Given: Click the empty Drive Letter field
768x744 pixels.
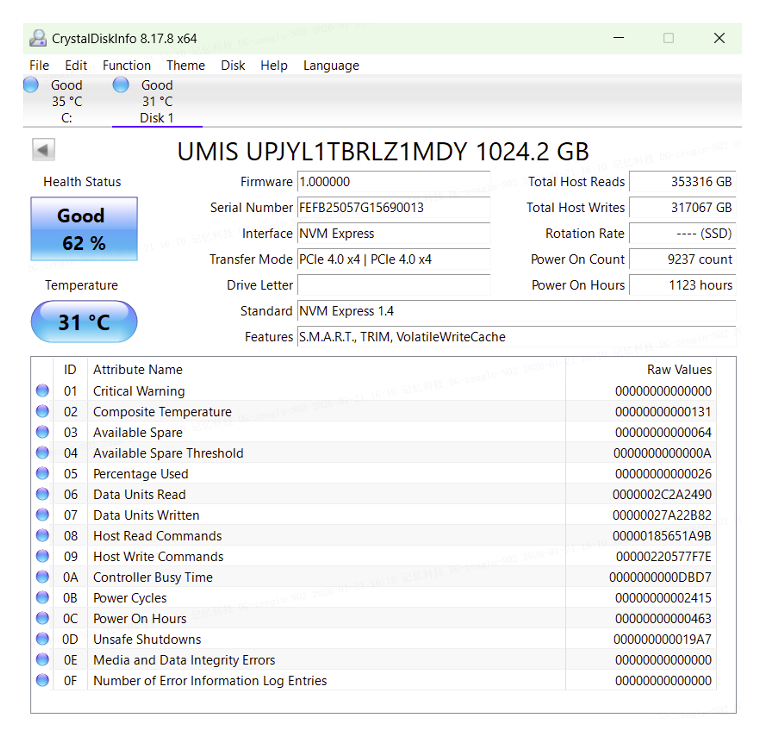Looking at the screenshot, I should pos(393,285).
